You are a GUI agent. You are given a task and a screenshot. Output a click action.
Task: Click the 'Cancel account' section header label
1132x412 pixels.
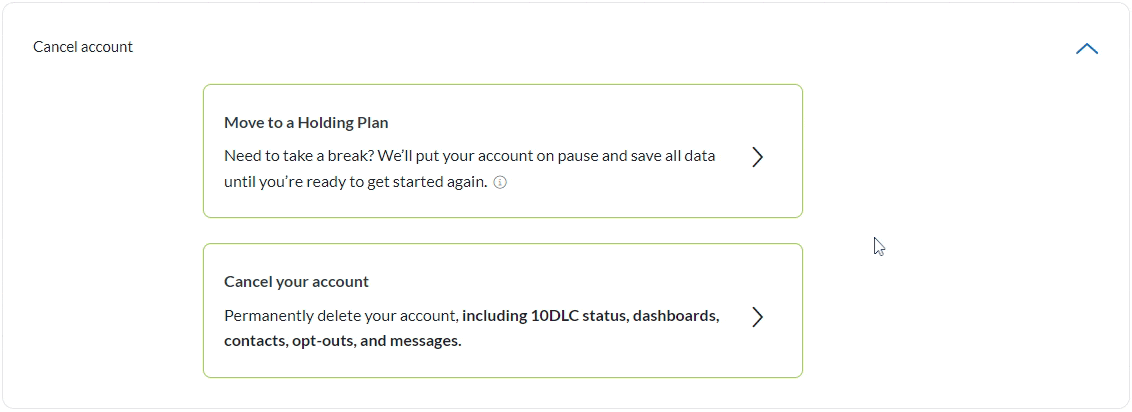(83, 47)
